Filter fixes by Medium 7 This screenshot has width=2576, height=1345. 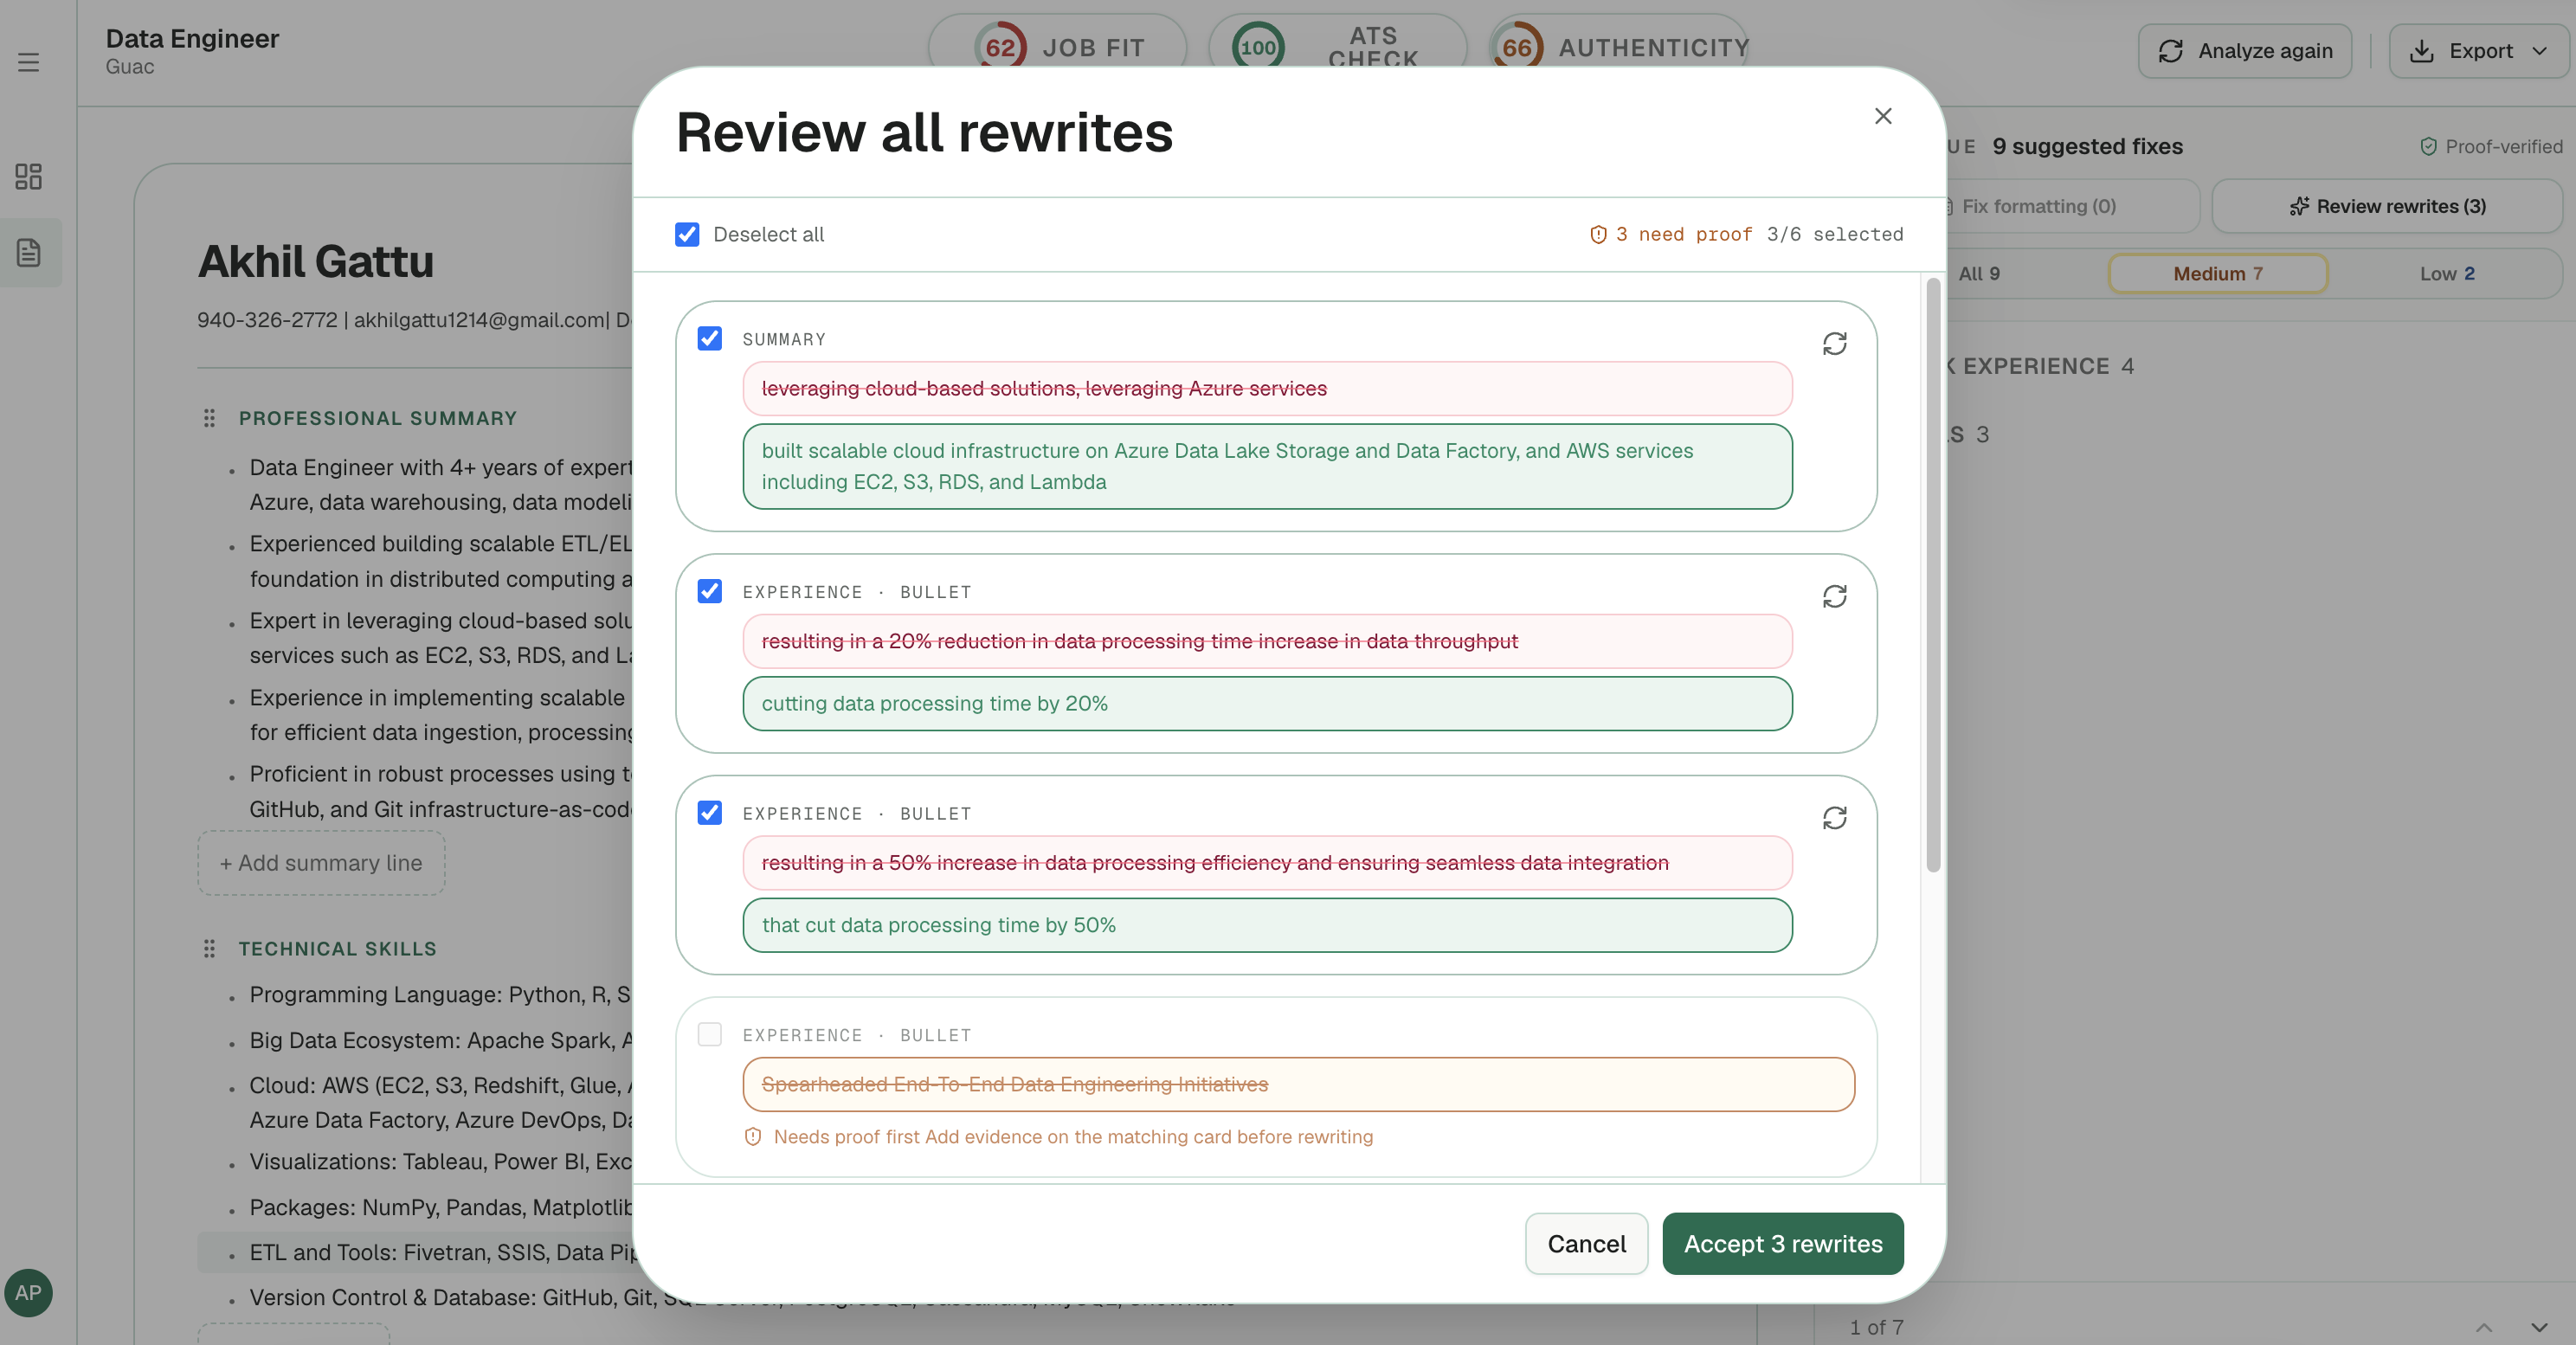2217,273
